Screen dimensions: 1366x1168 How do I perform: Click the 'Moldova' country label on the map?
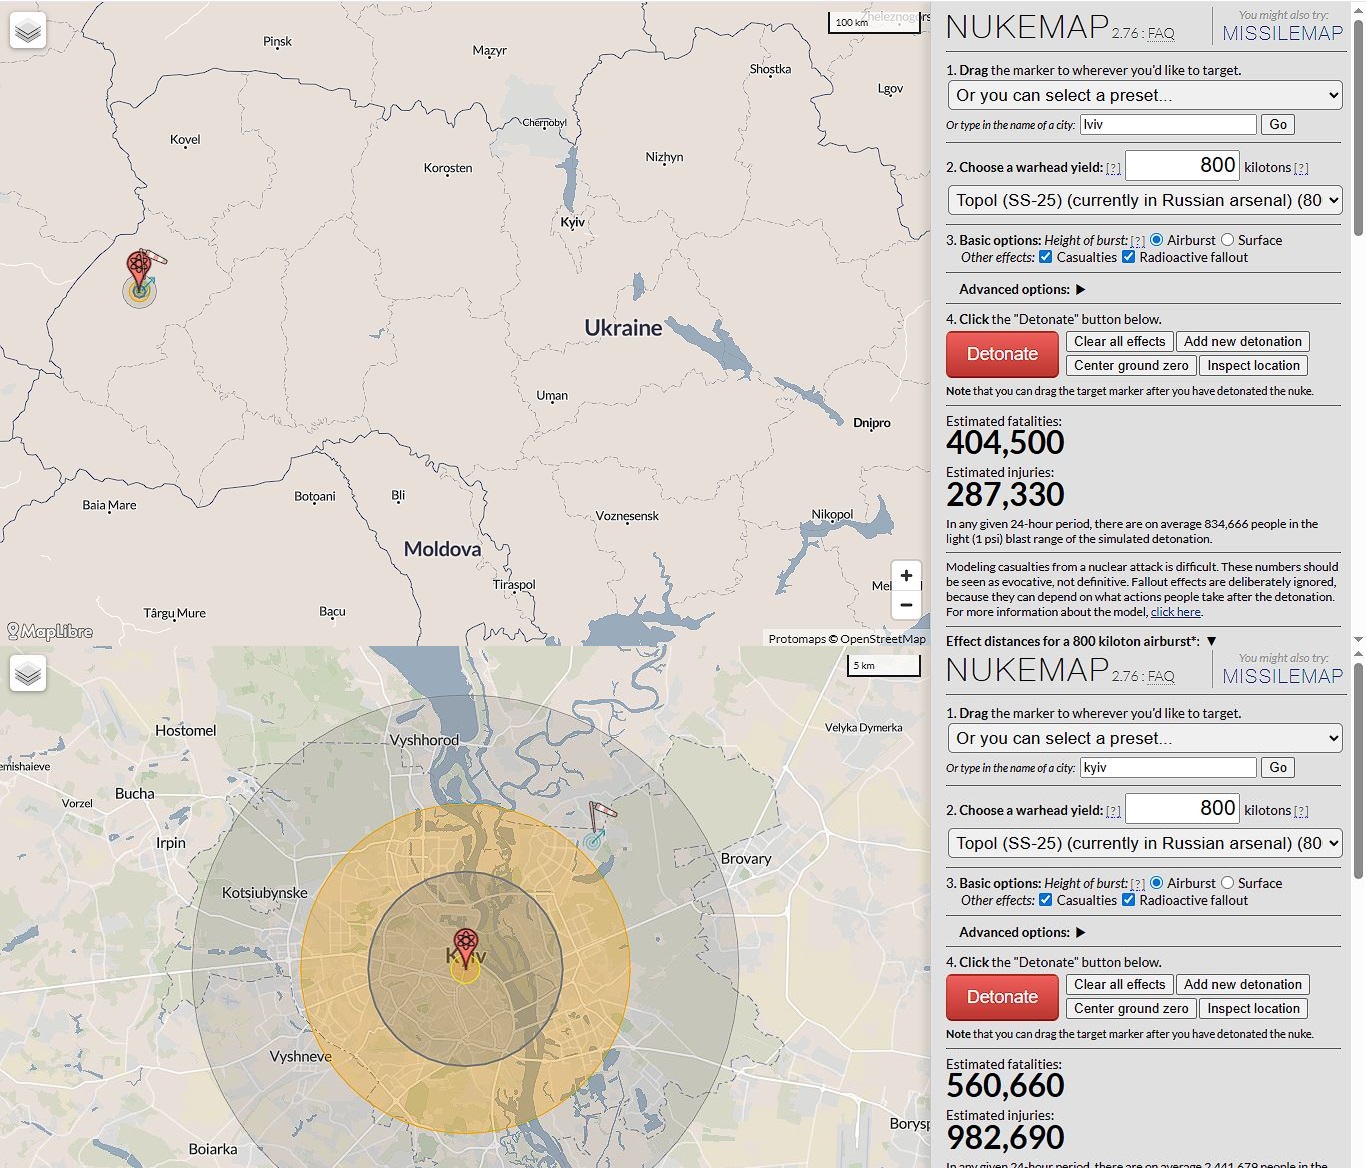coord(442,549)
